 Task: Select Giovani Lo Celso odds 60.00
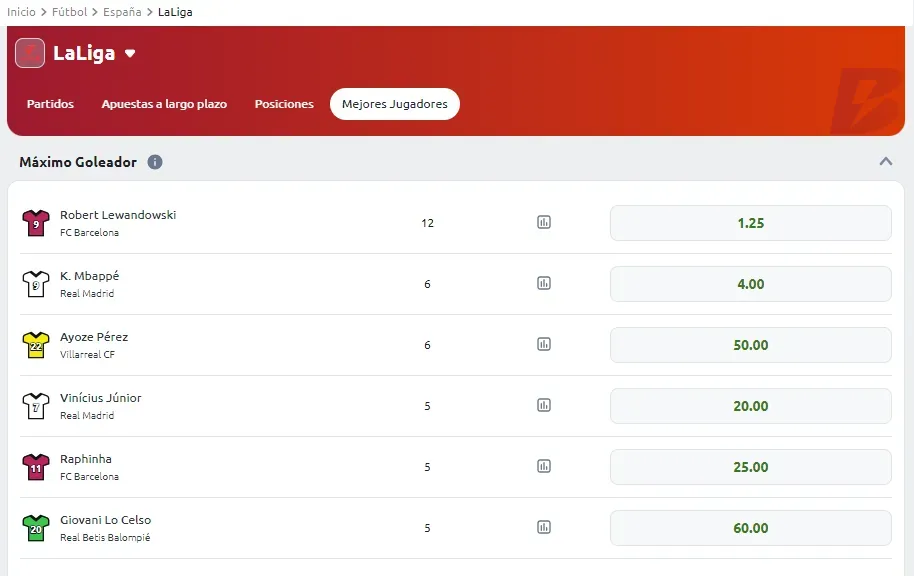tap(751, 528)
